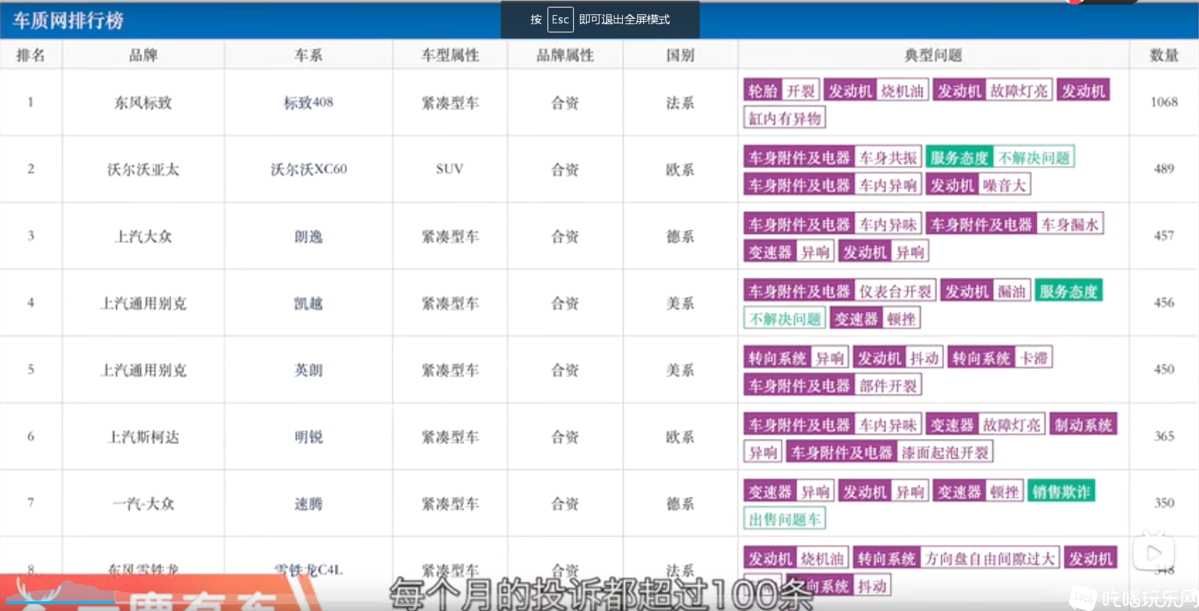Click the 发动机 抖动 tag
Image resolution: width=1199 pixels, height=611 pixels.
[x=898, y=358]
